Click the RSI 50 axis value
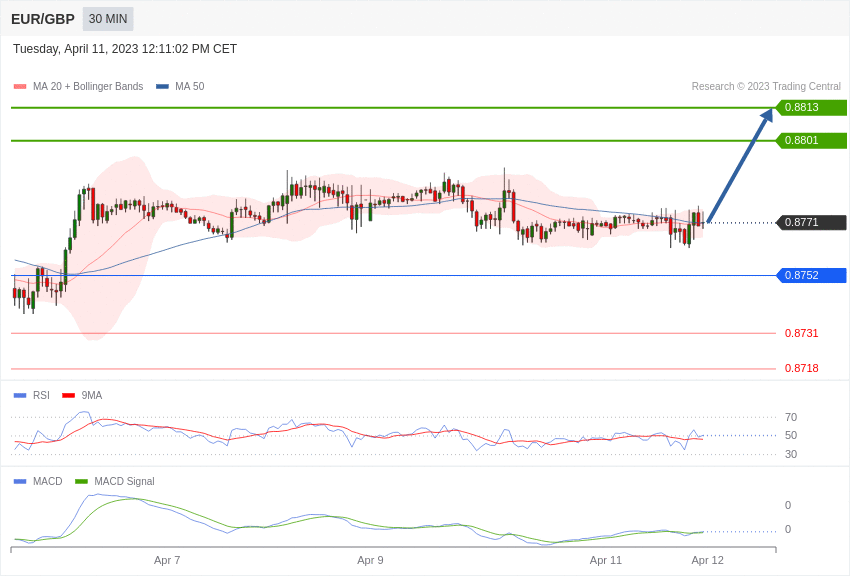 click(x=791, y=435)
